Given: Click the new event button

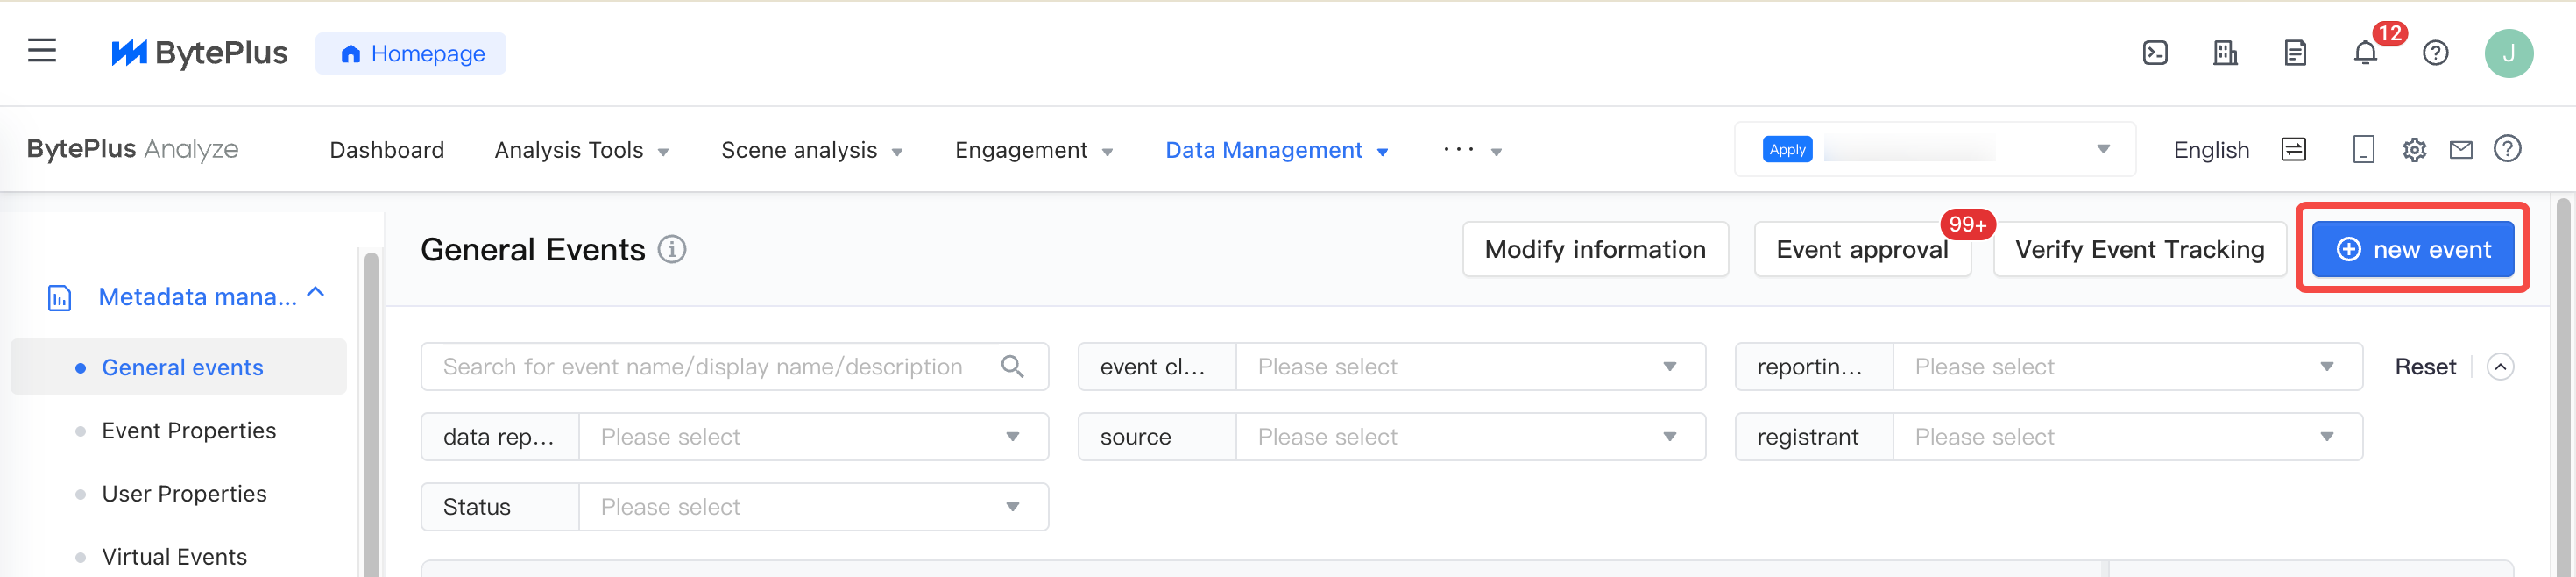Looking at the screenshot, I should click(2412, 249).
